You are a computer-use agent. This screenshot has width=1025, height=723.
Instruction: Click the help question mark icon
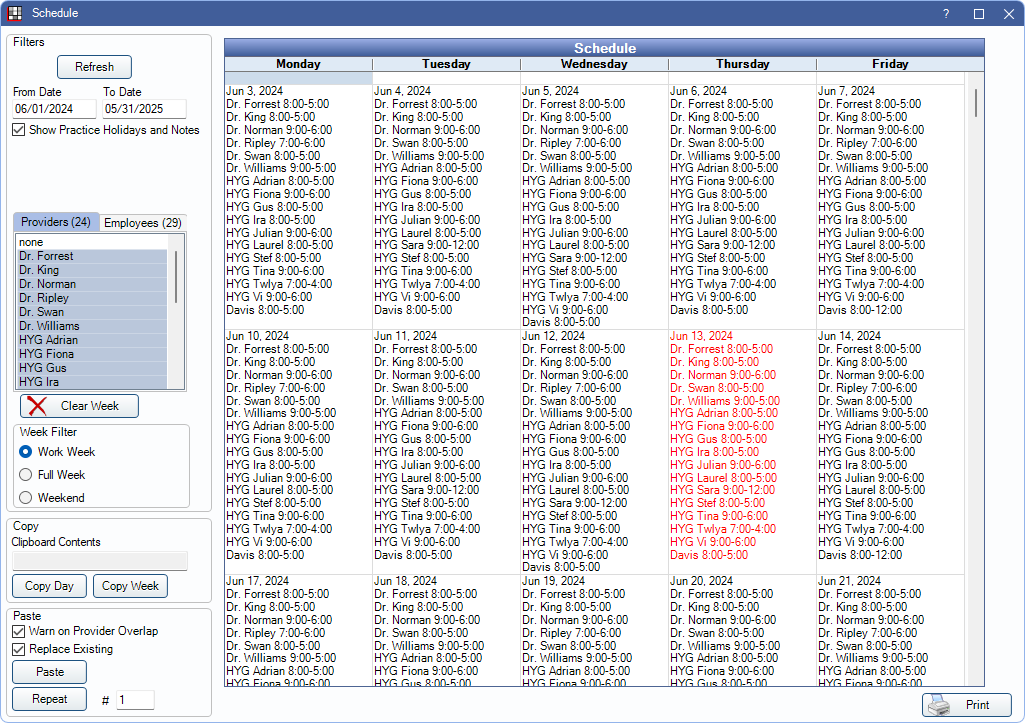pos(946,14)
